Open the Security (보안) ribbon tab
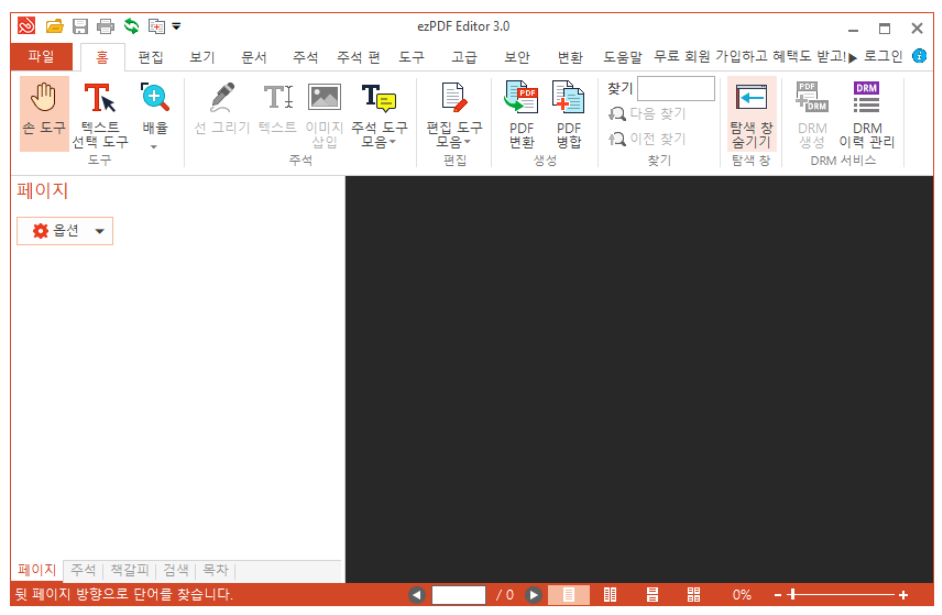The height and width of the screenshot is (615, 942). coord(517,58)
